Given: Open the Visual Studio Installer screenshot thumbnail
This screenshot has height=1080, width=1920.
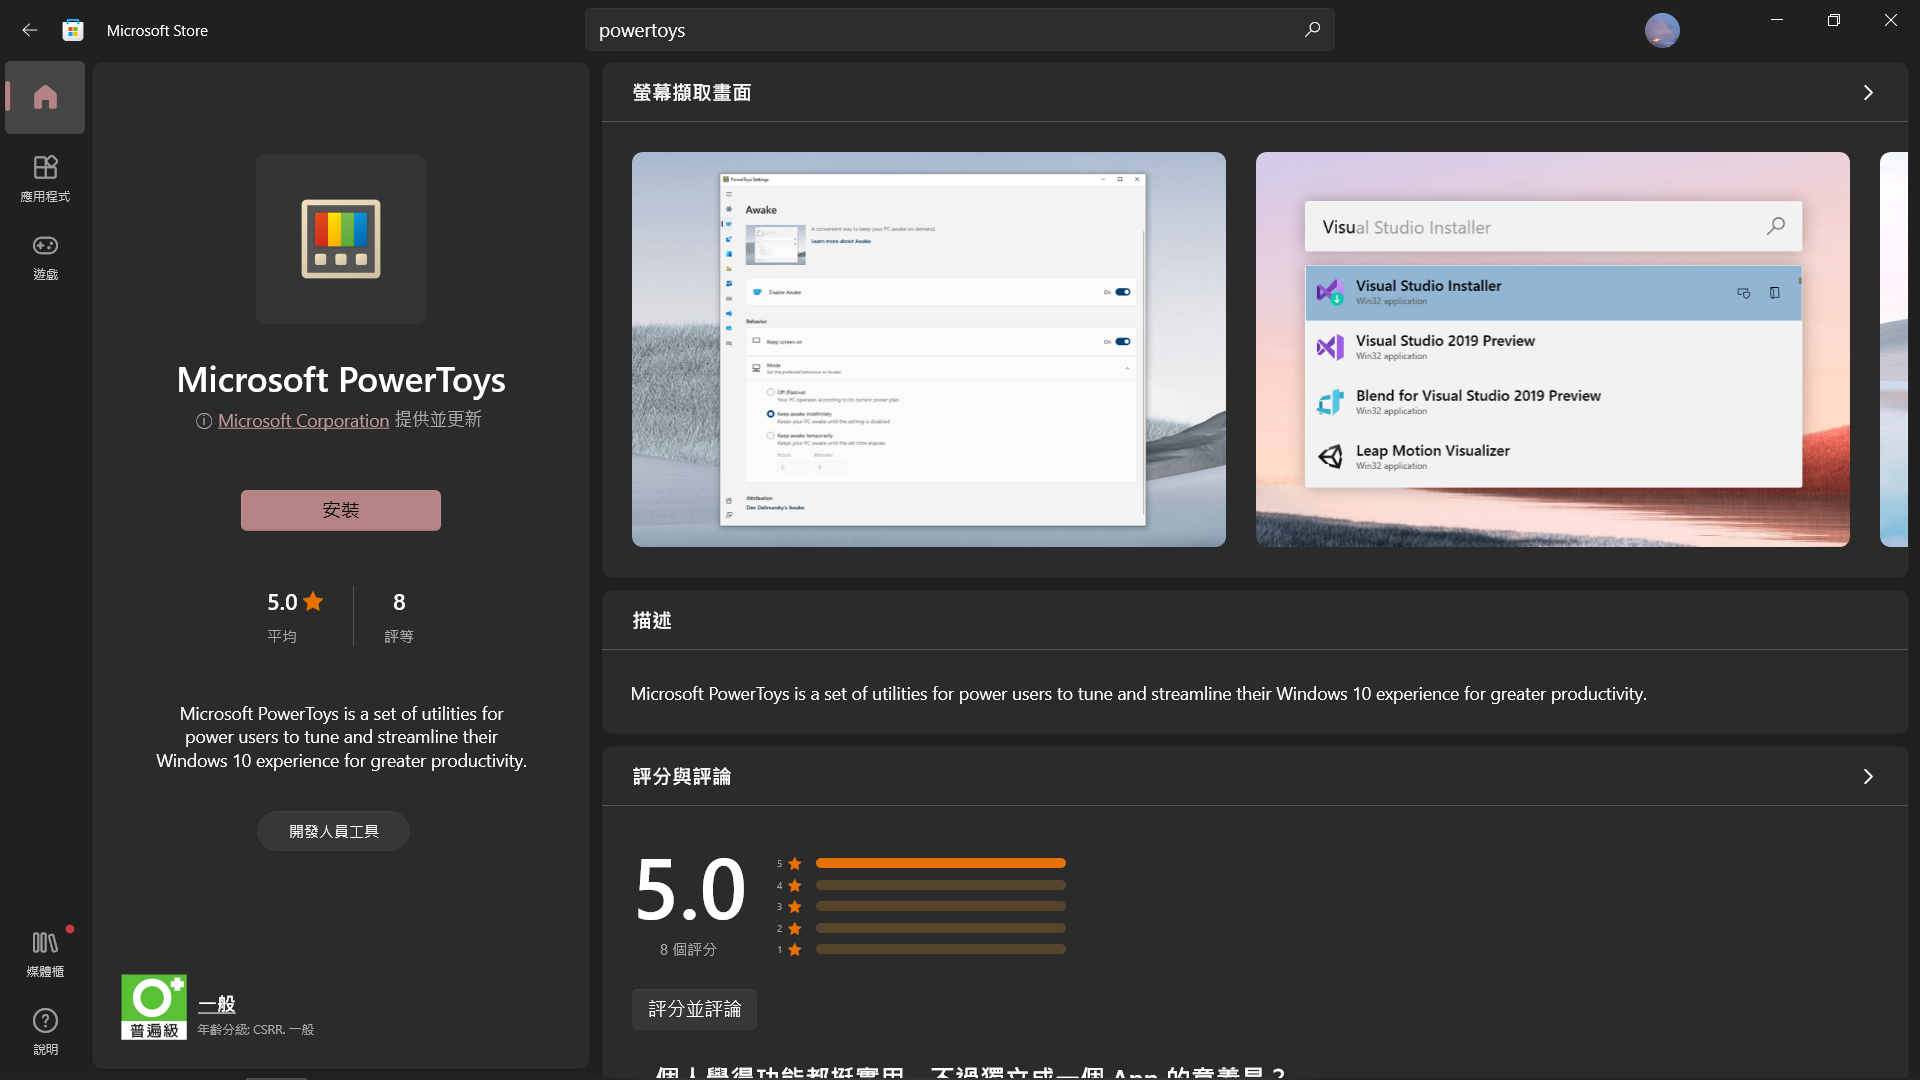Looking at the screenshot, I should (x=1553, y=349).
